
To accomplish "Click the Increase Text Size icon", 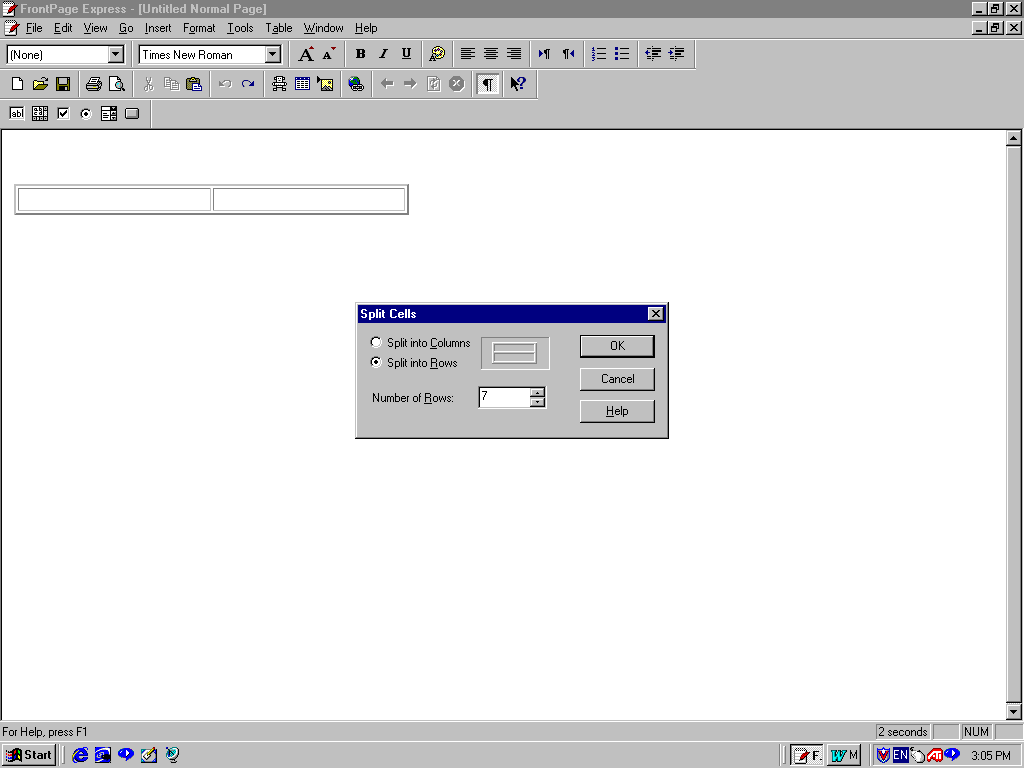I will point(306,54).
